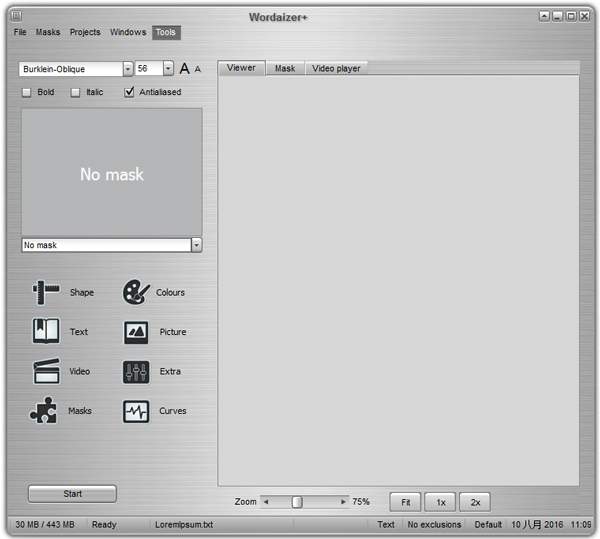
Task: Expand the Burklein-Oblique font dropdown
Action: [x=128, y=69]
